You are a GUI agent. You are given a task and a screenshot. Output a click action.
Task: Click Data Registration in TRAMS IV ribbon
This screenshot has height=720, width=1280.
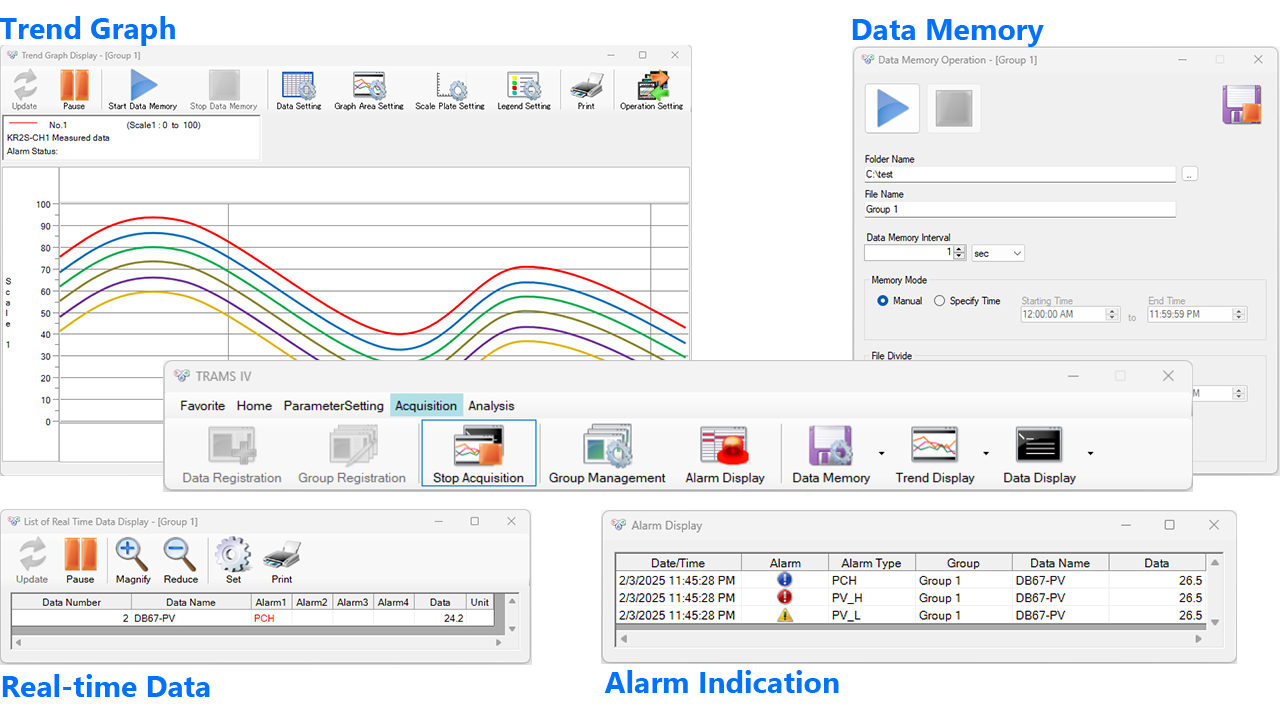232,456
